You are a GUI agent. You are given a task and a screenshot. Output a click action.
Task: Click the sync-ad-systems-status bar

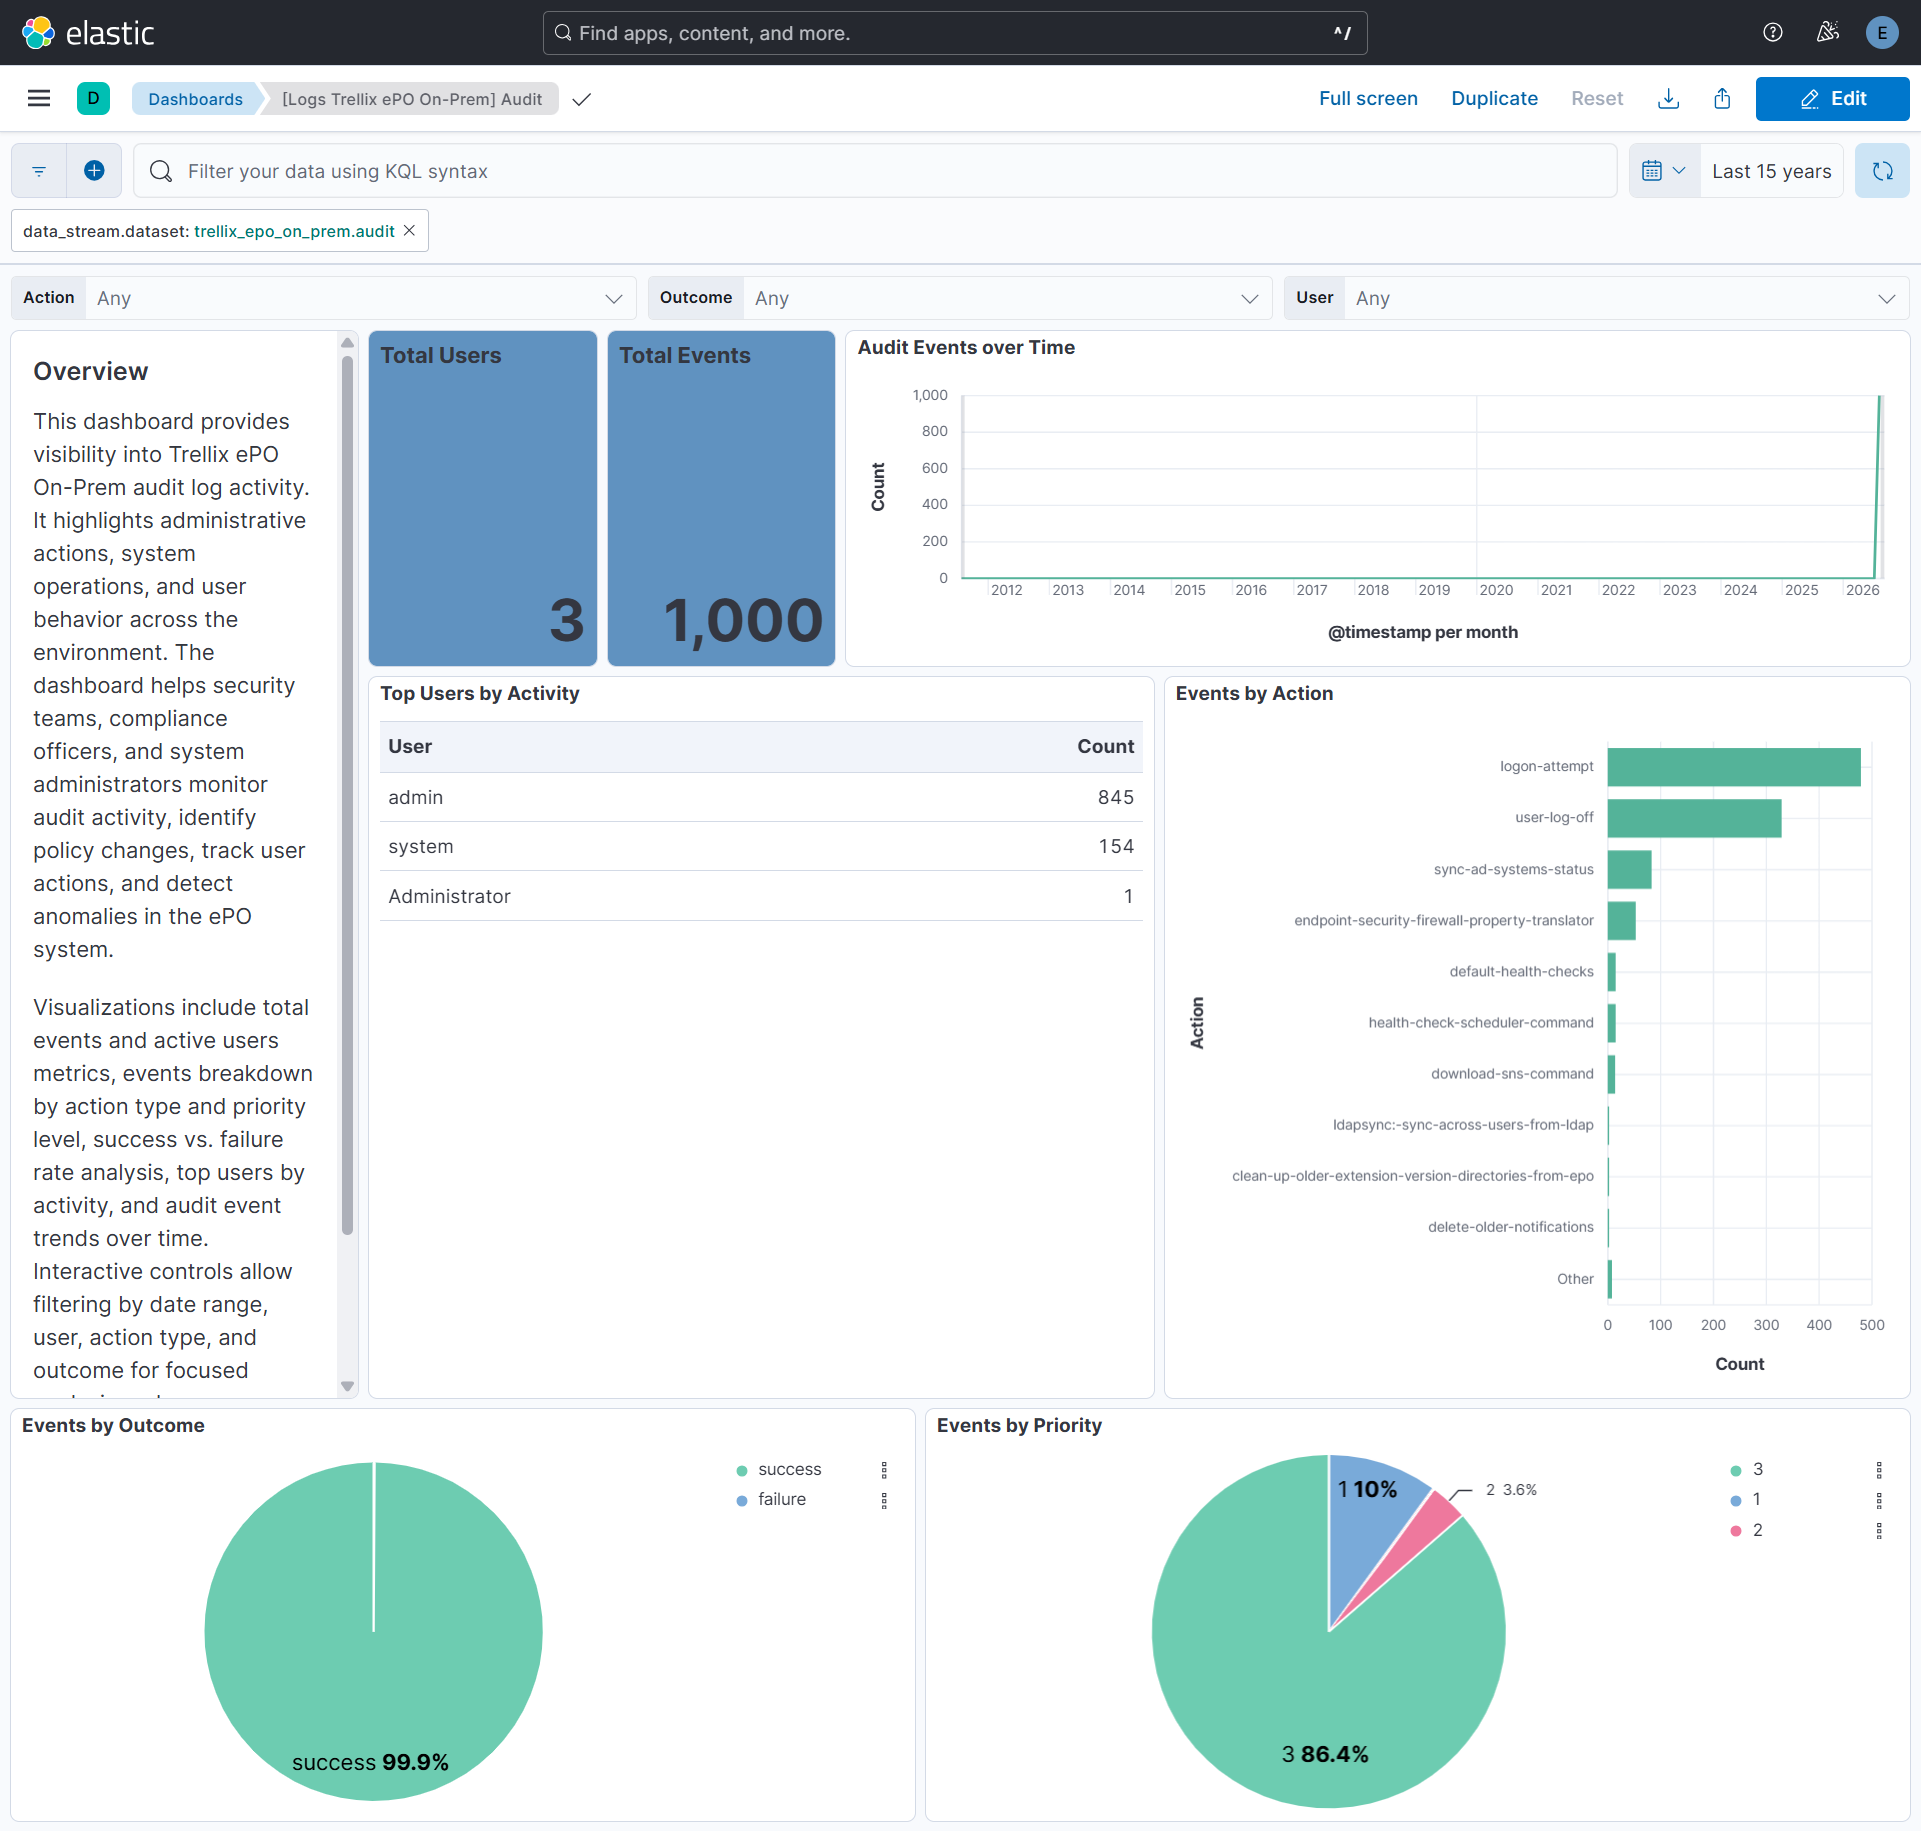click(1629, 869)
